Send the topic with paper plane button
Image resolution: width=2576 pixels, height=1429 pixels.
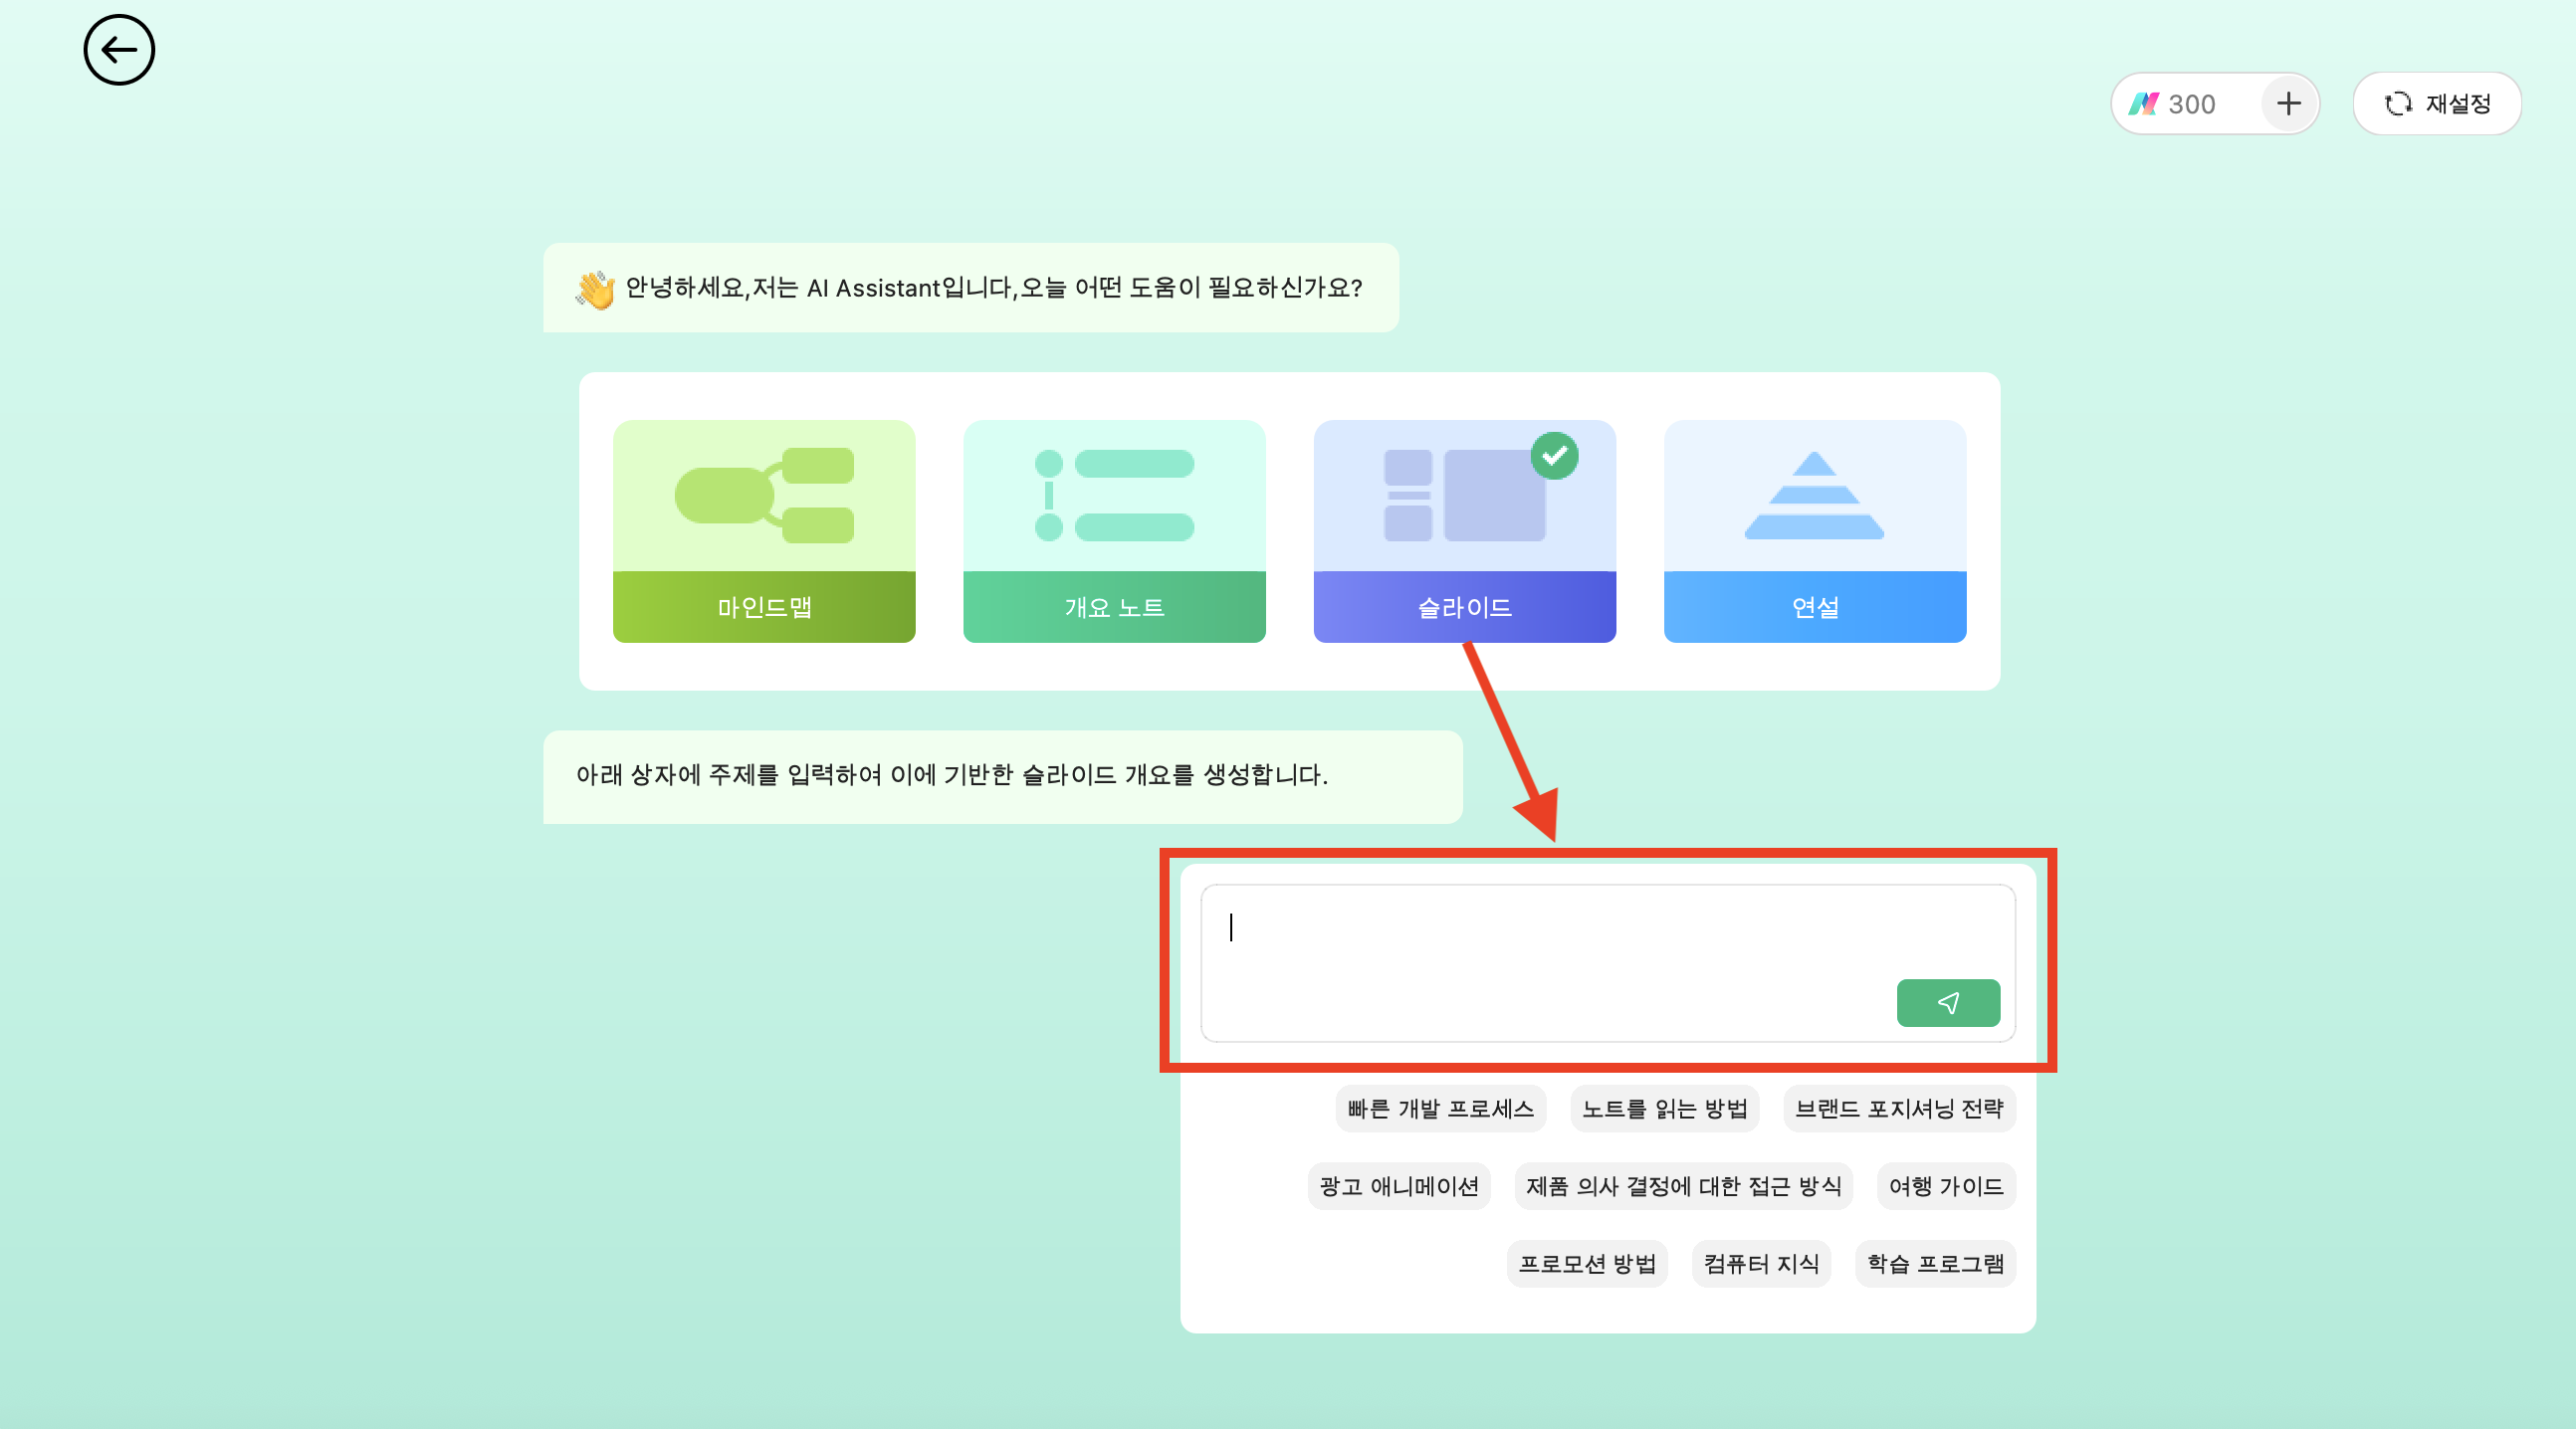point(1948,1003)
